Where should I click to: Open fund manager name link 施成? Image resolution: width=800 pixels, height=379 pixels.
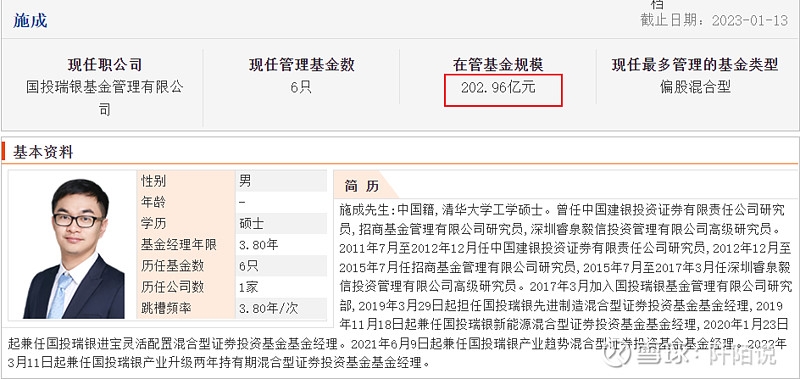tap(30, 20)
